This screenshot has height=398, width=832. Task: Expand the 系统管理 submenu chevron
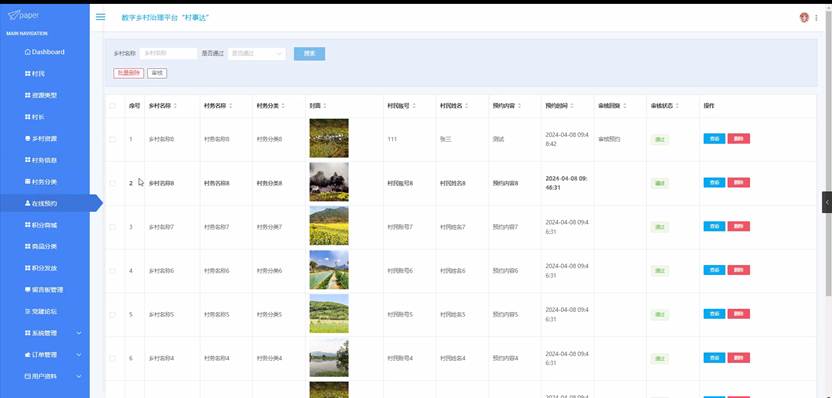pyautogui.click(x=79, y=333)
